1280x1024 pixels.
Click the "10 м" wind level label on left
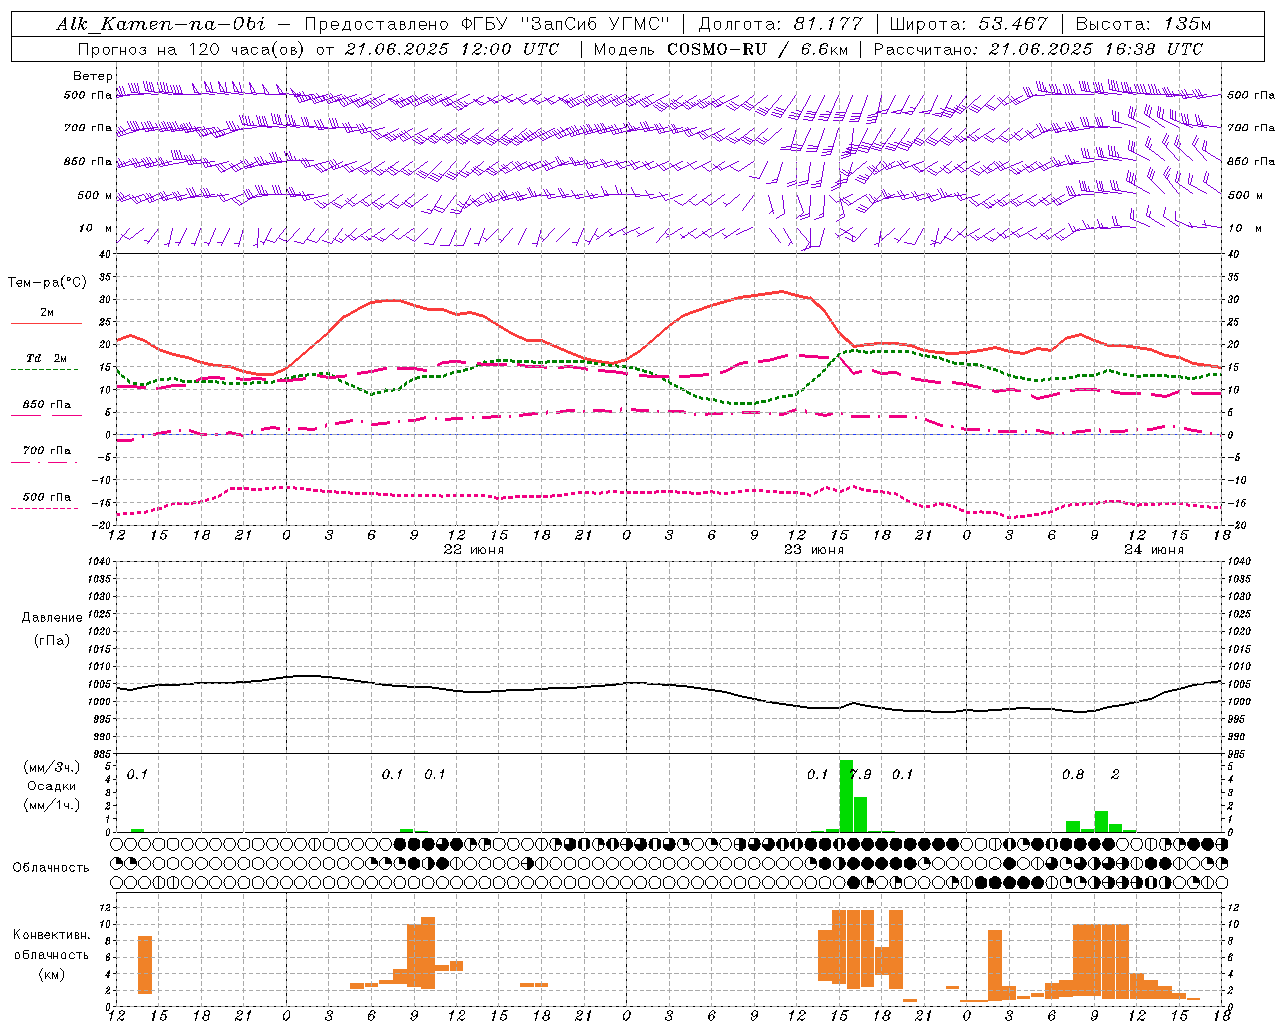(95, 229)
